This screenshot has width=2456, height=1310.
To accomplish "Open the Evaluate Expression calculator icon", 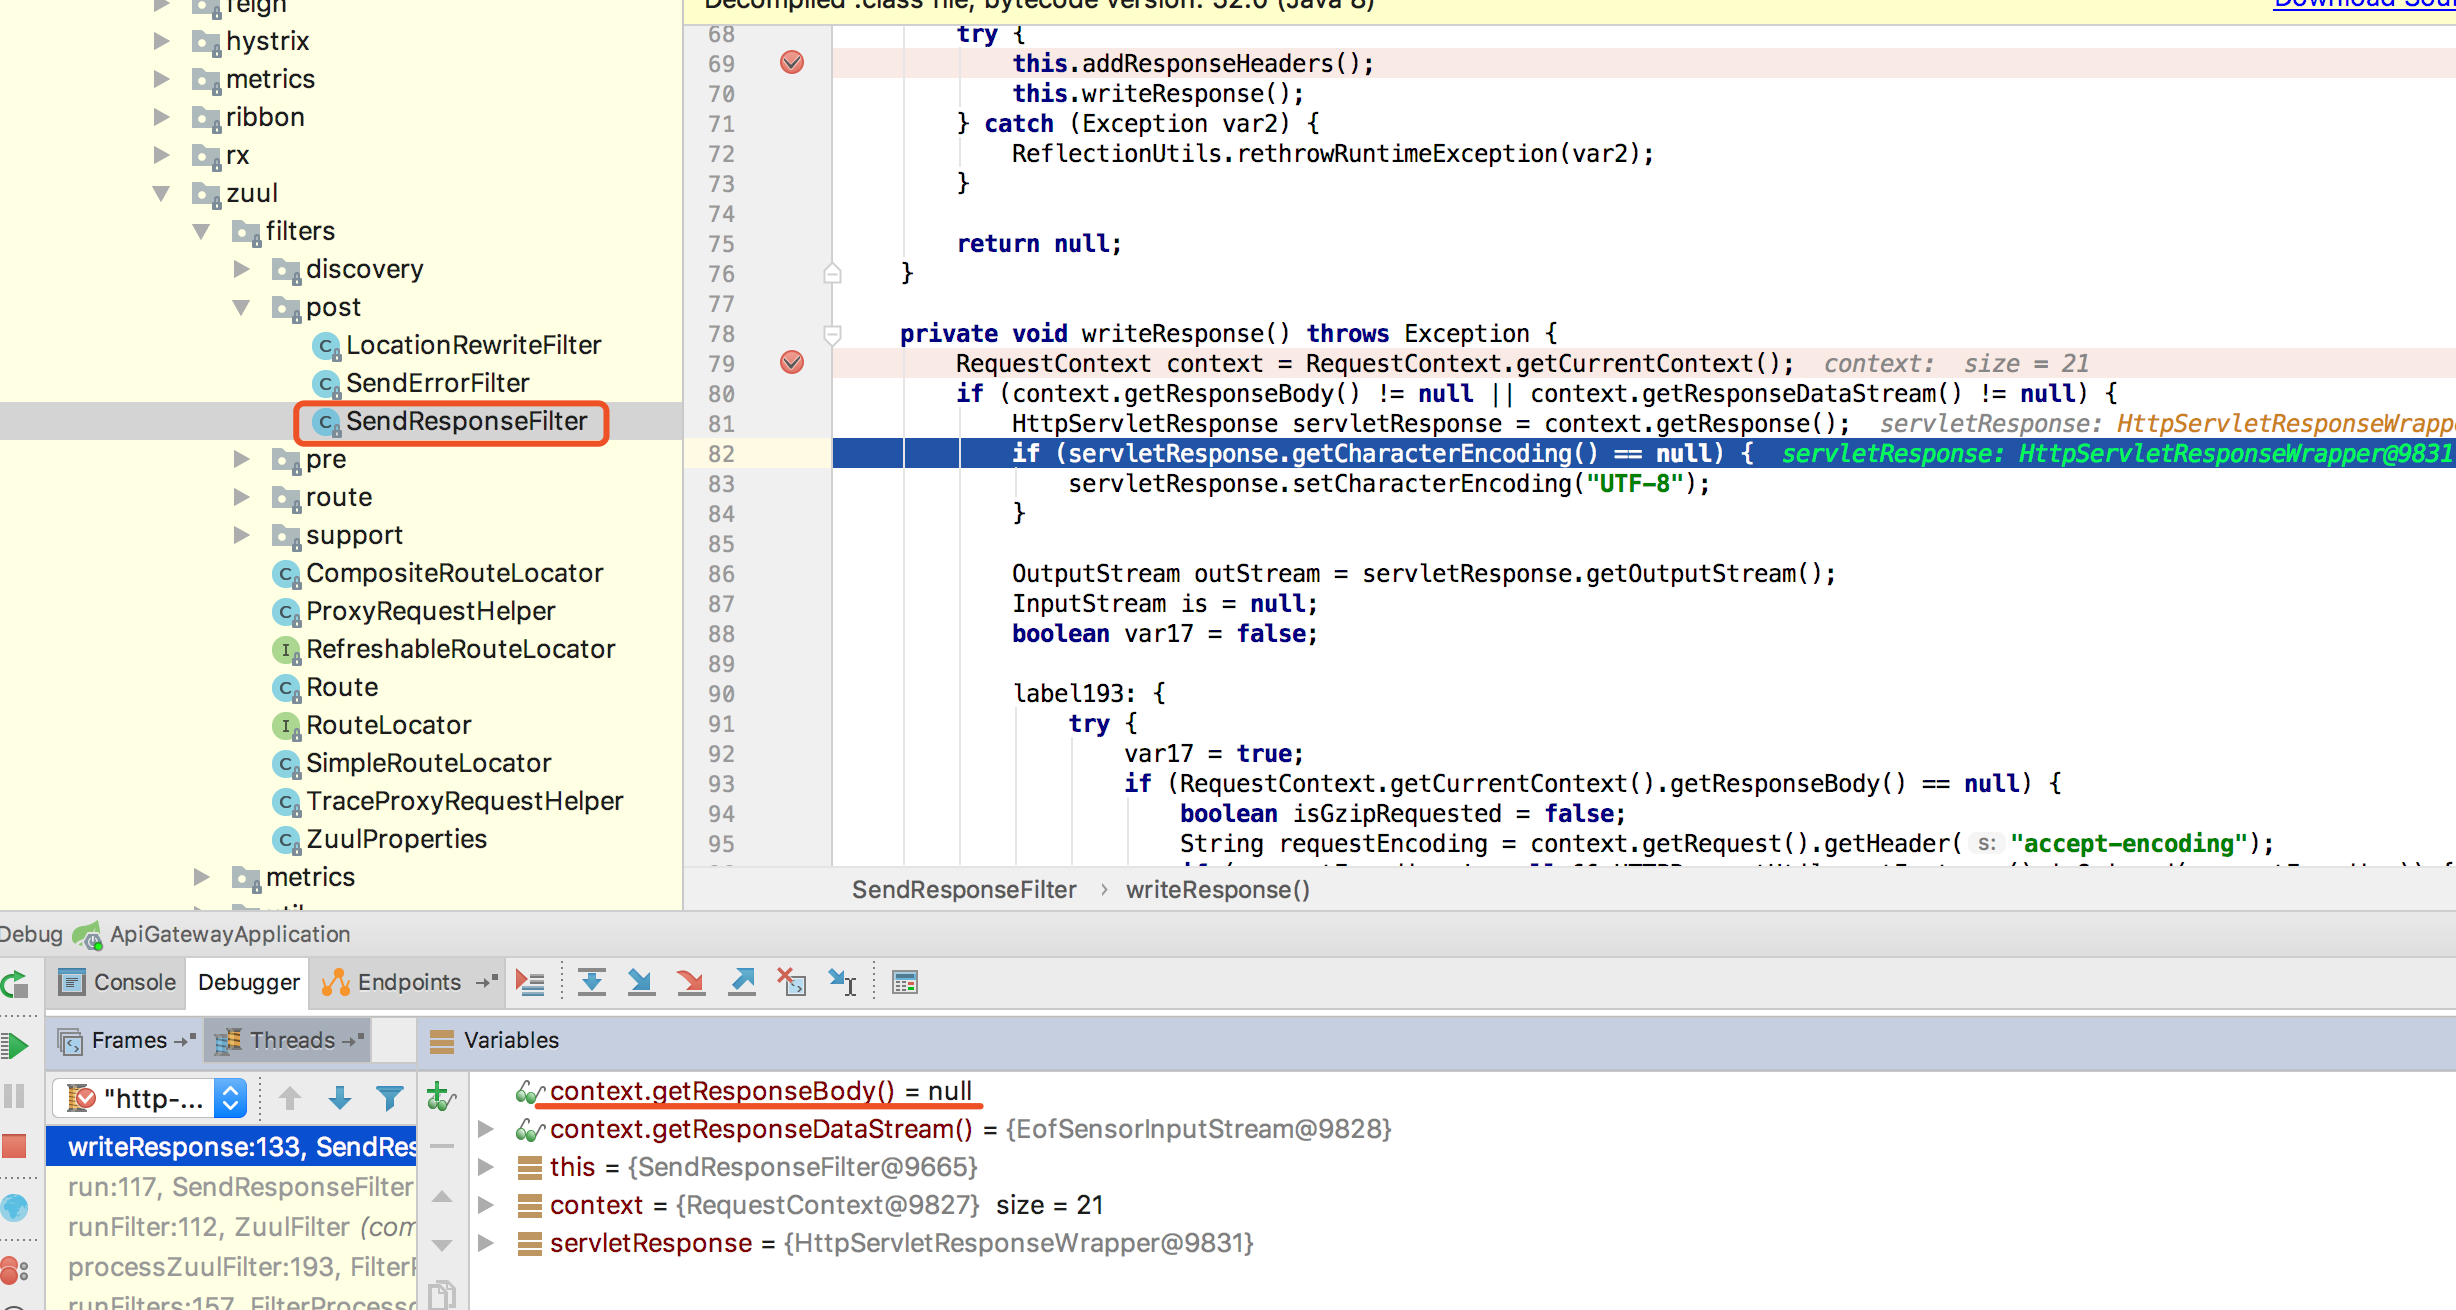I will point(905,983).
